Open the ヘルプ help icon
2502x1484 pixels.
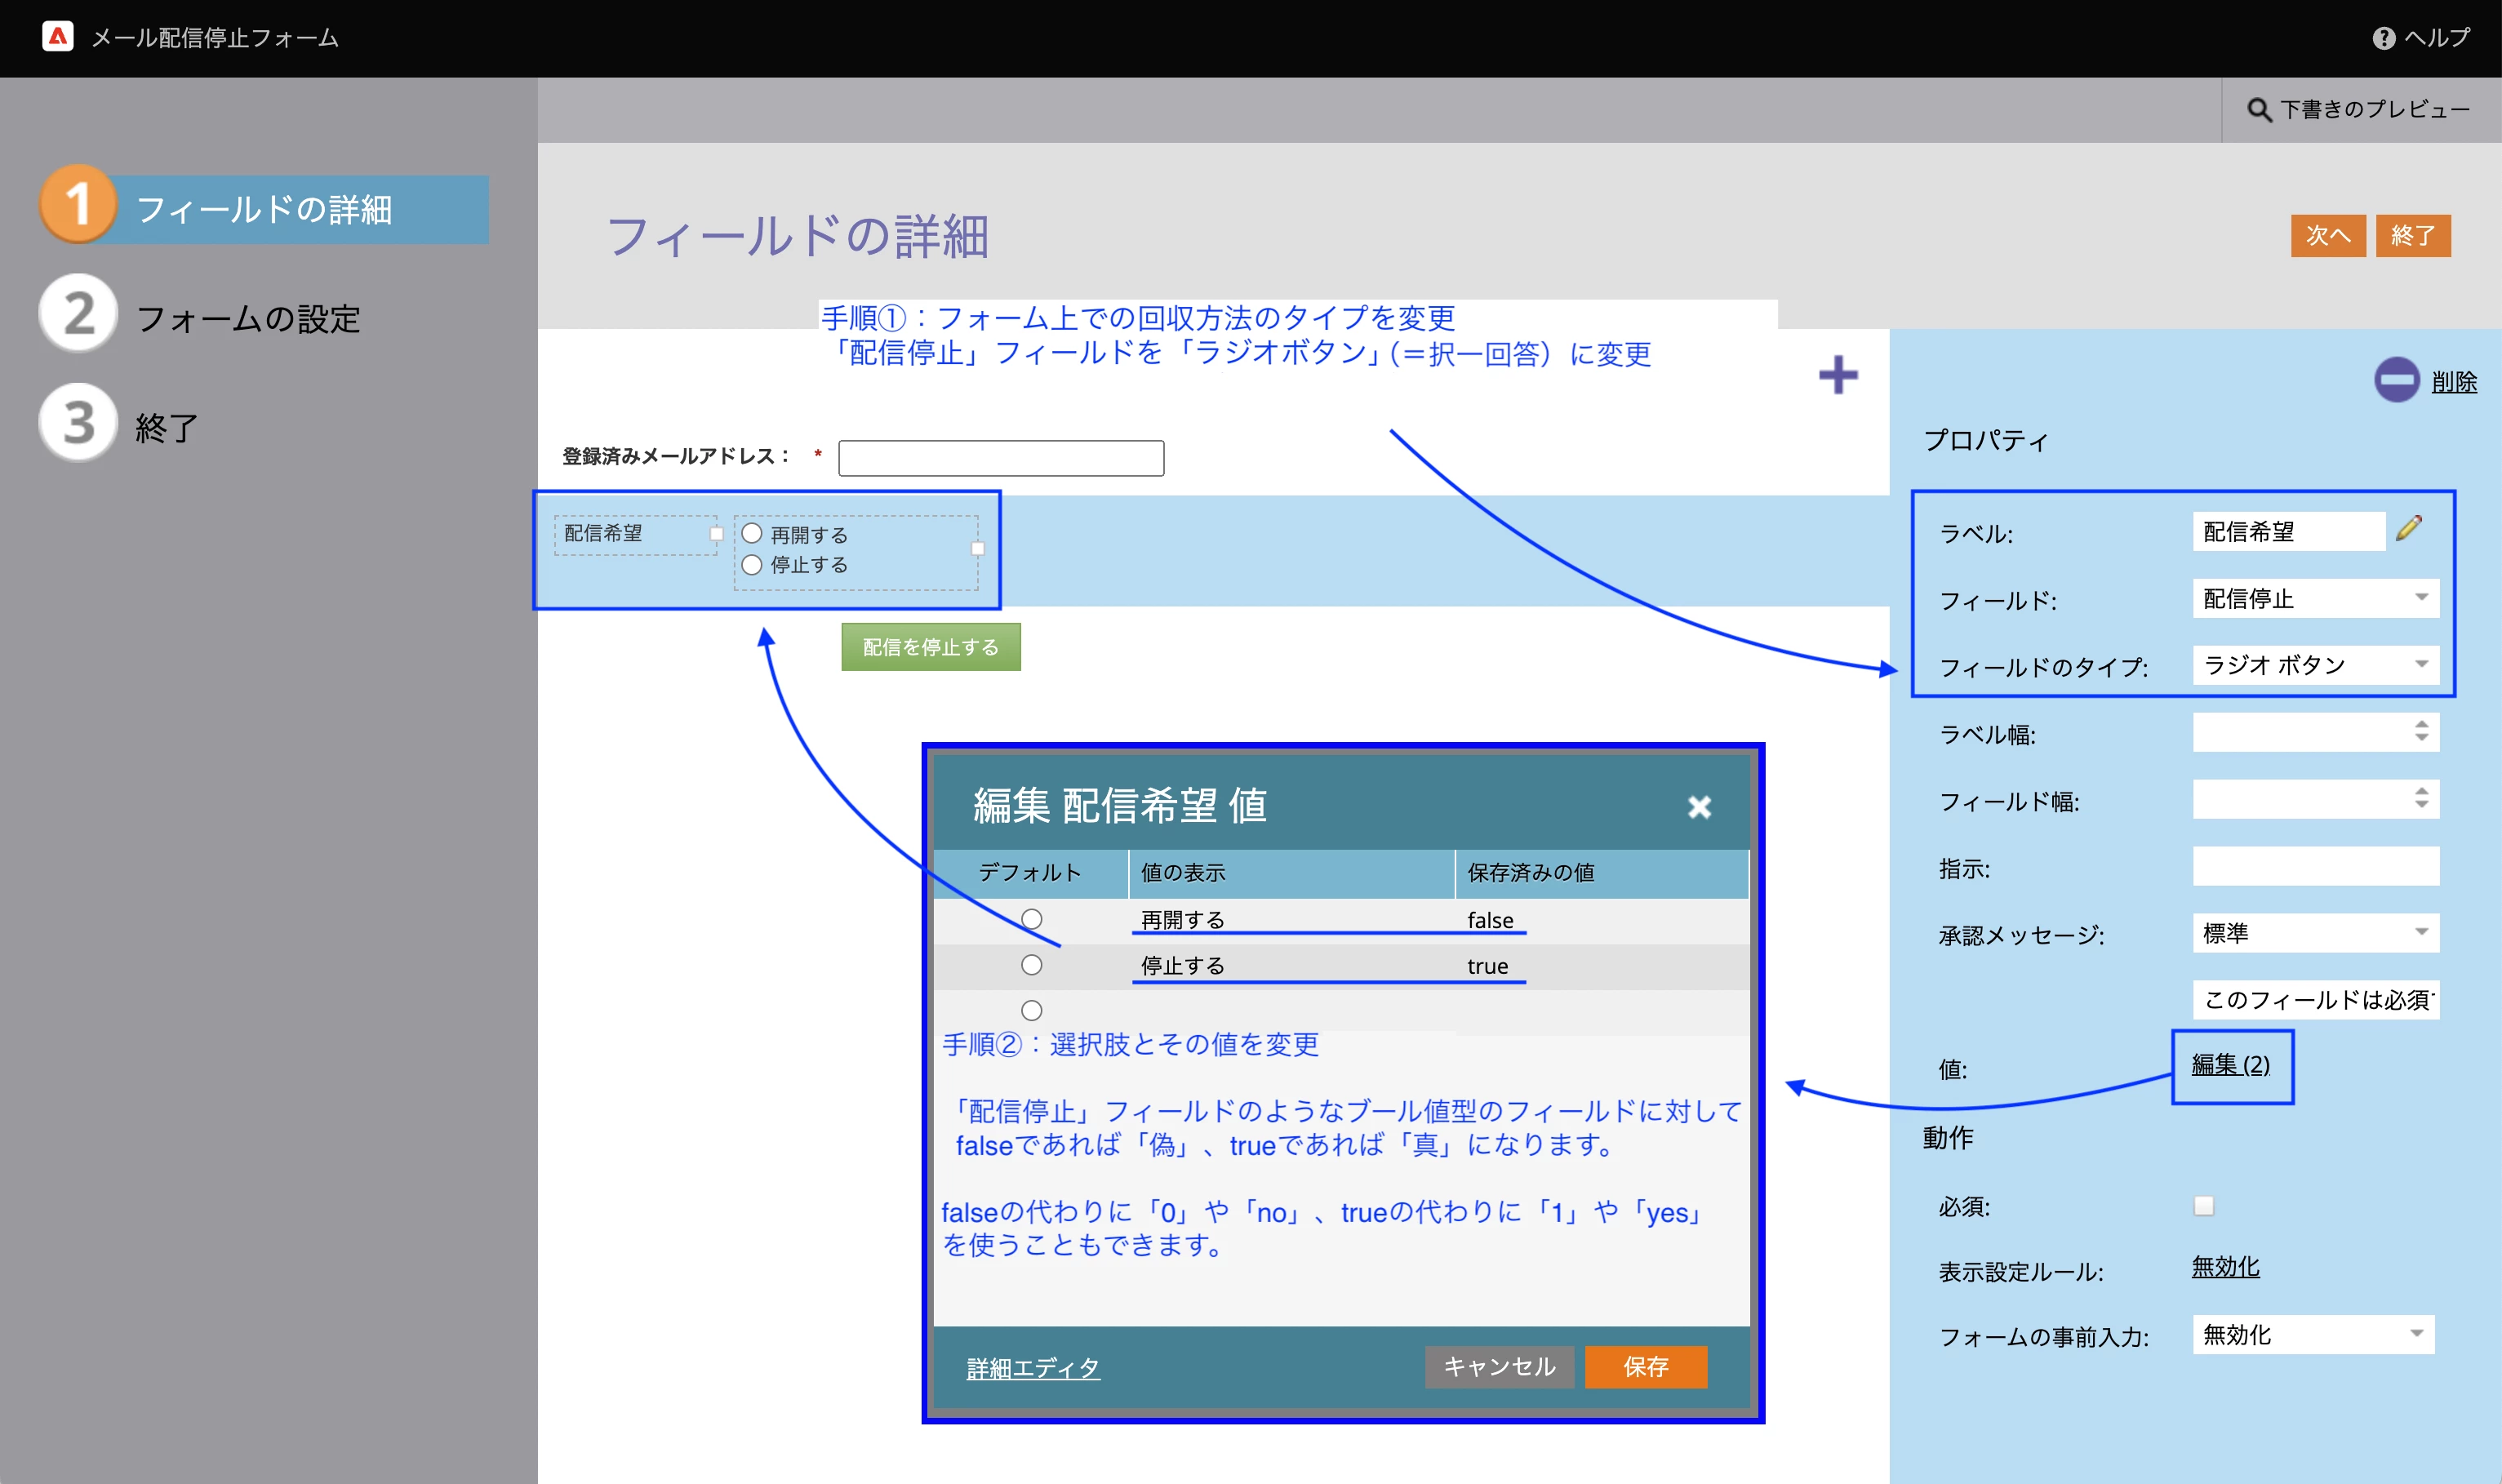coord(2383,38)
